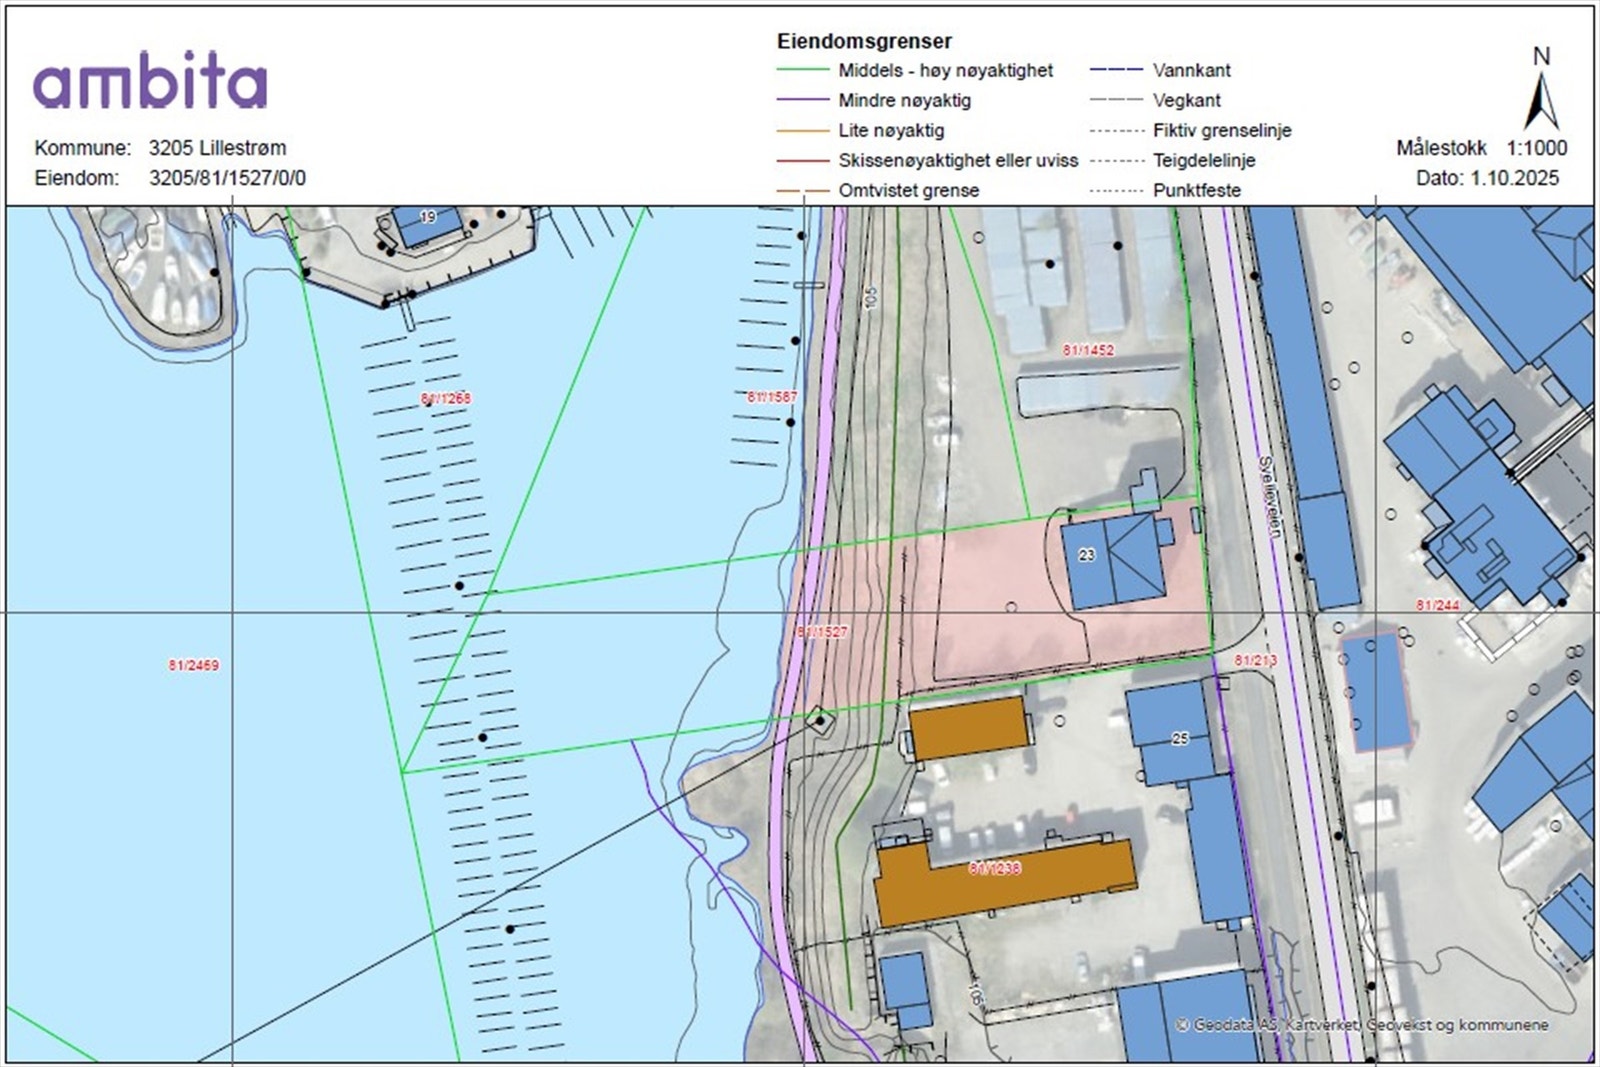This screenshot has height=1067, width=1600.
Task: Click parcel label 81/1527 on the map
Action: point(822,632)
